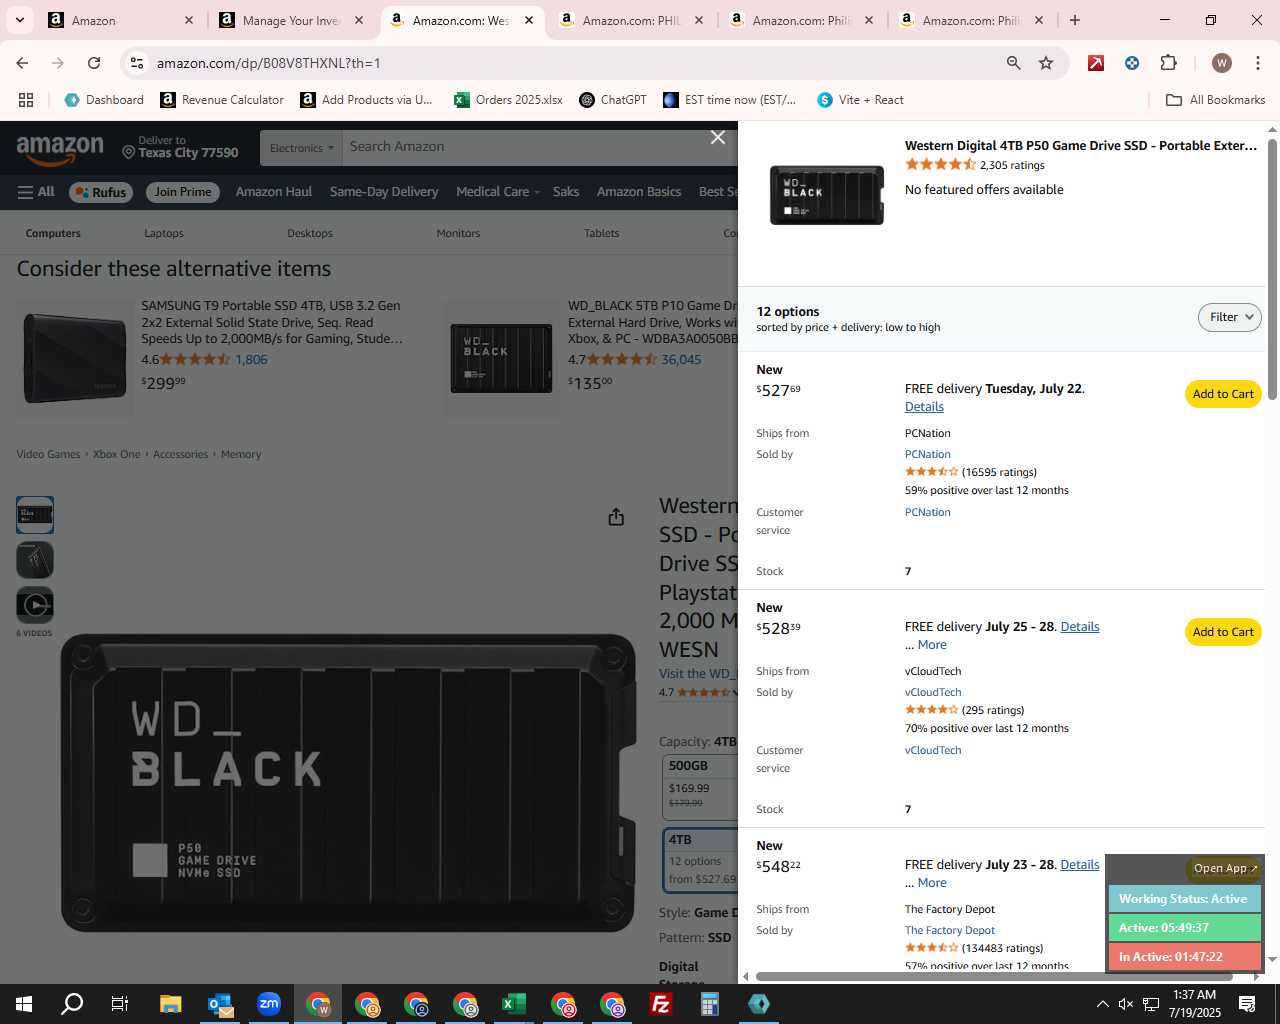Open the Rufus button
Image resolution: width=1280 pixels, height=1024 pixels.
(101, 192)
